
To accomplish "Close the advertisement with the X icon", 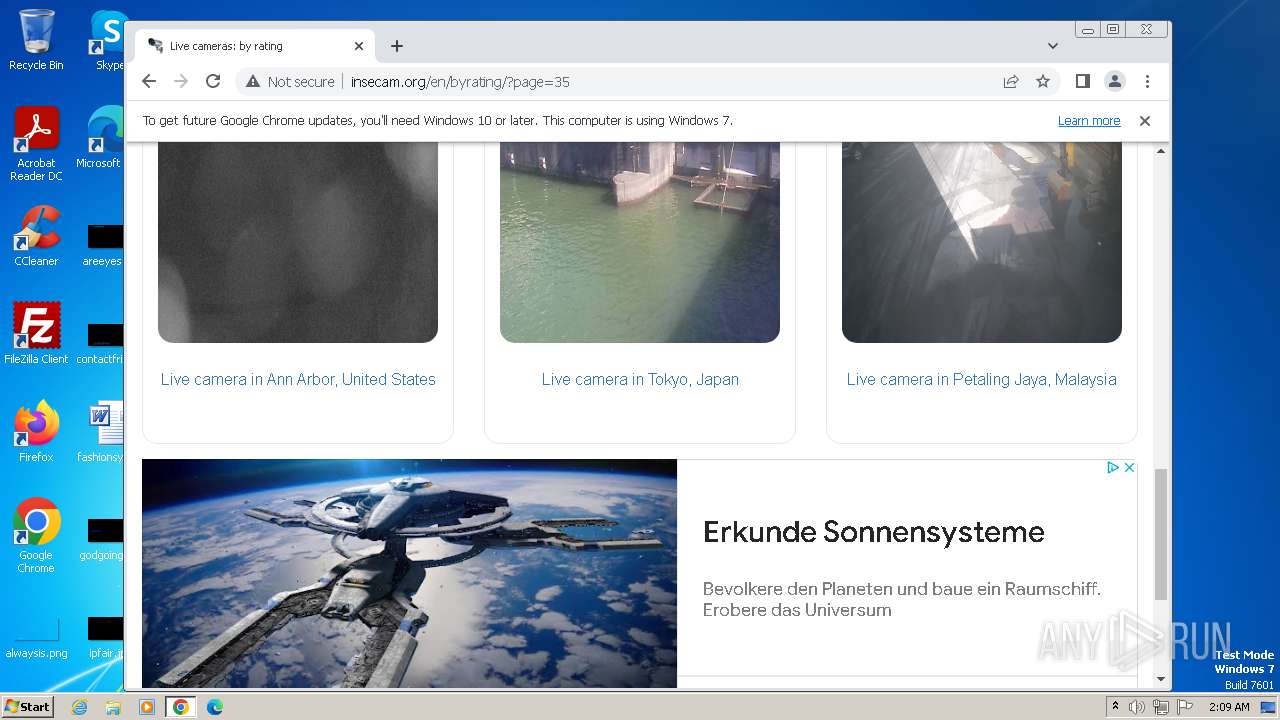I will click(x=1129, y=467).
